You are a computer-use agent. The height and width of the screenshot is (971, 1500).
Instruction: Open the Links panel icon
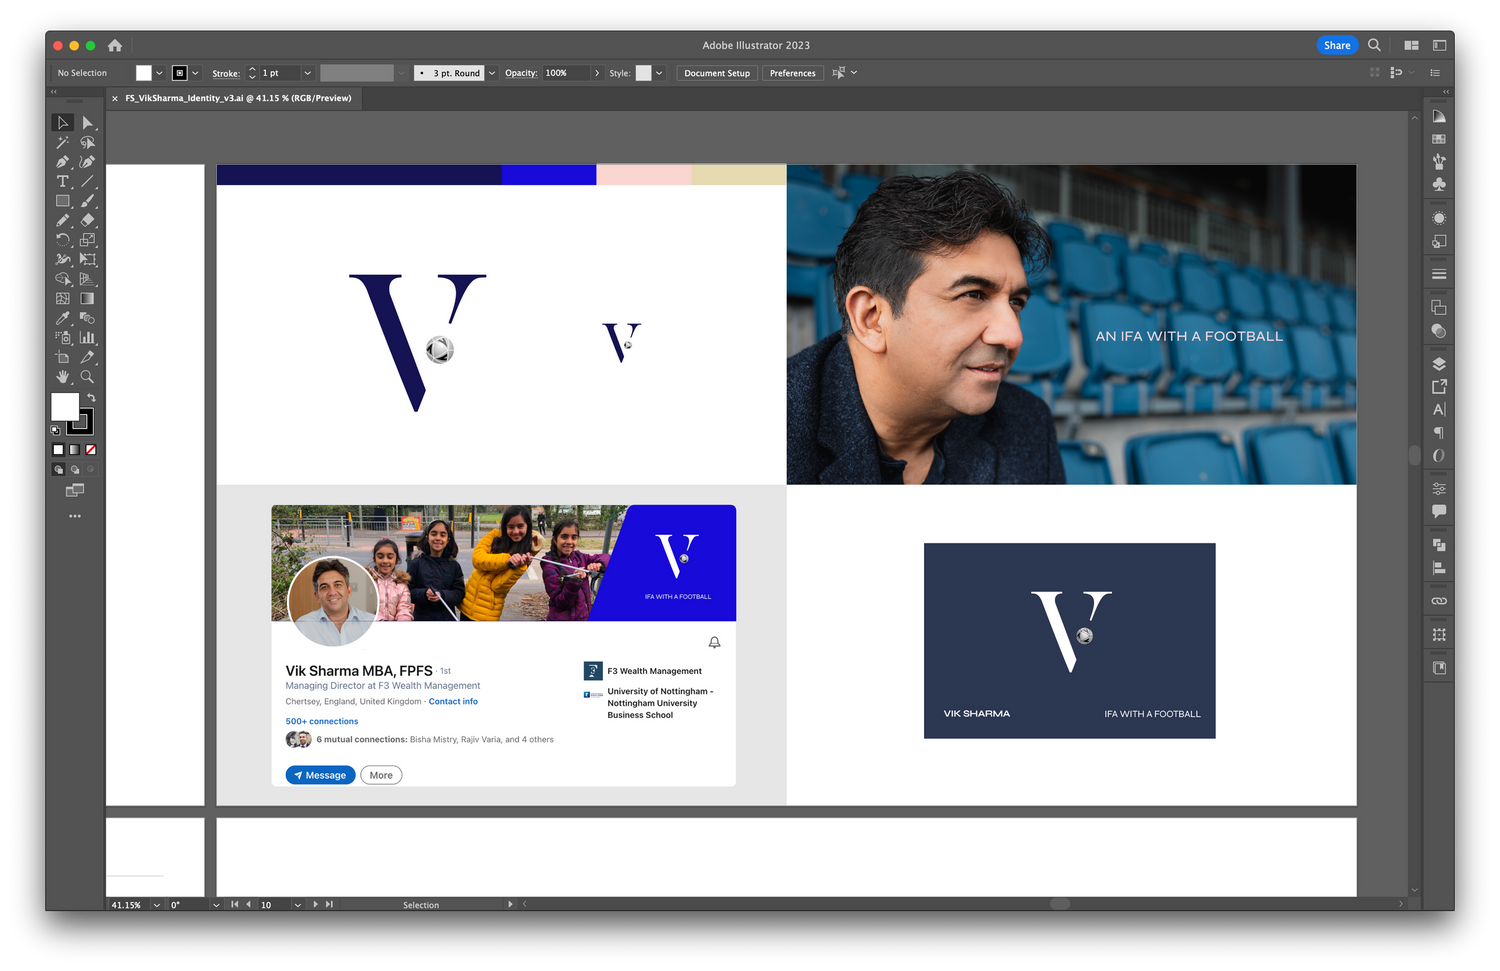pyautogui.click(x=1439, y=601)
